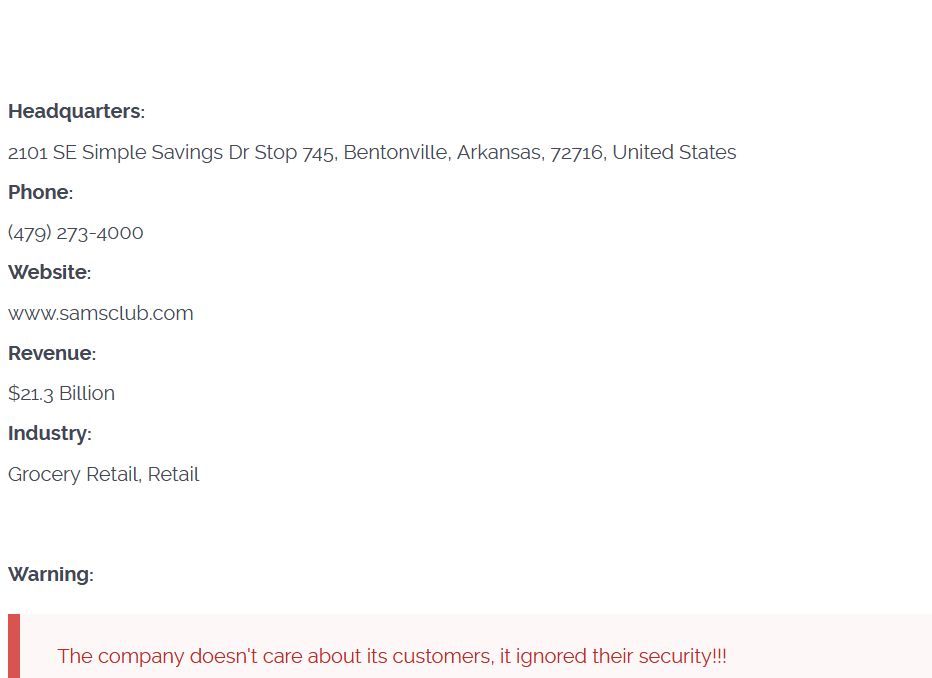Click the red bar of the warning box

tap(14, 646)
